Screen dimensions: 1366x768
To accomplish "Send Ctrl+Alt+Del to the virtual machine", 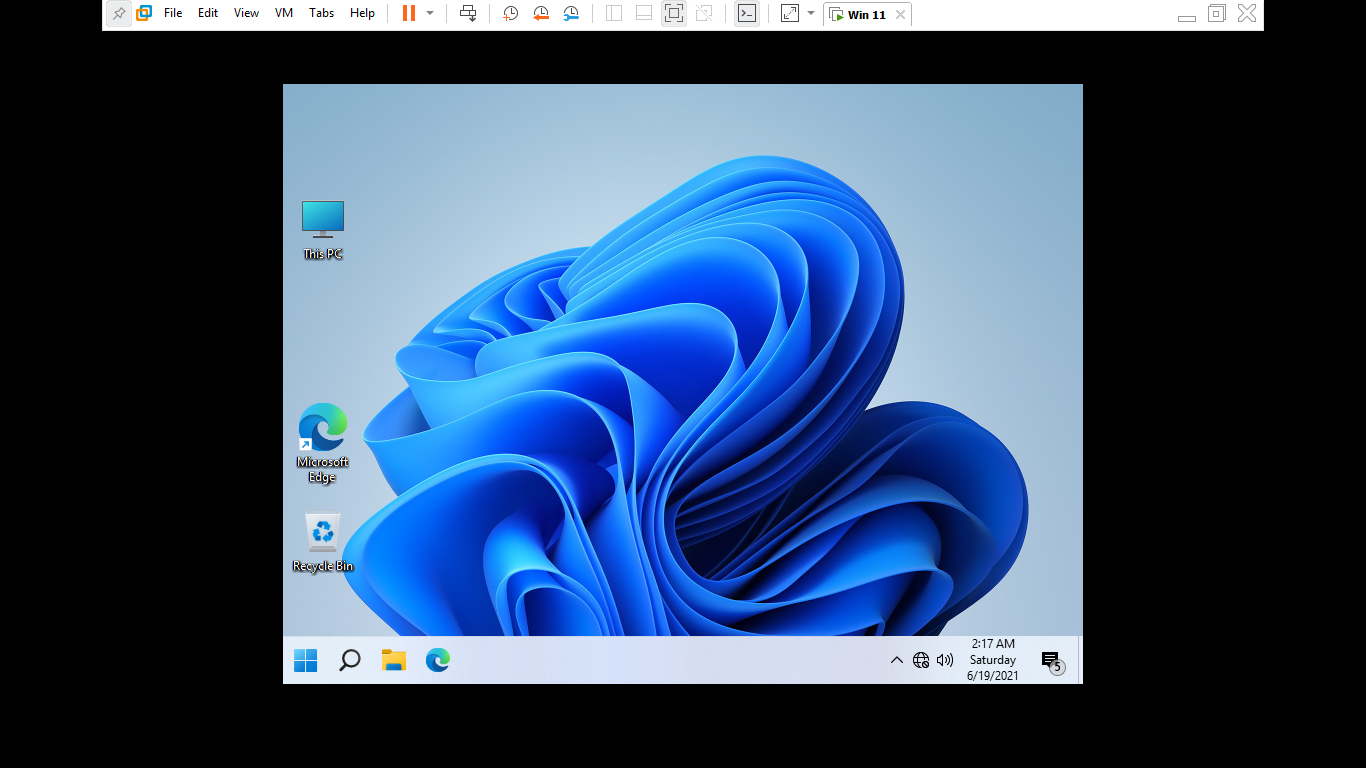I will [x=468, y=14].
